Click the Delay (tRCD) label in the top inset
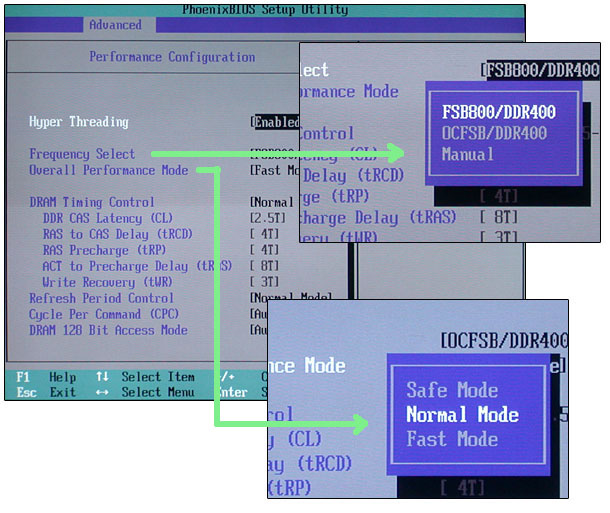Image resolution: width=610 pixels, height=513 pixels. (354, 176)
